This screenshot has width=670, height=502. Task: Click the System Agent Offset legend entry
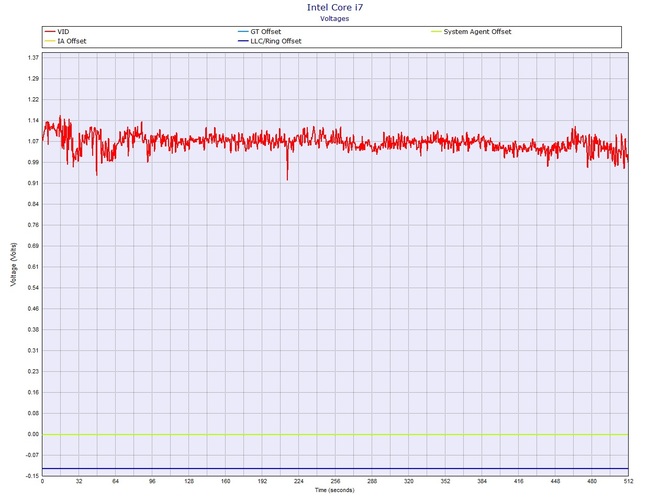coord(471,32)
